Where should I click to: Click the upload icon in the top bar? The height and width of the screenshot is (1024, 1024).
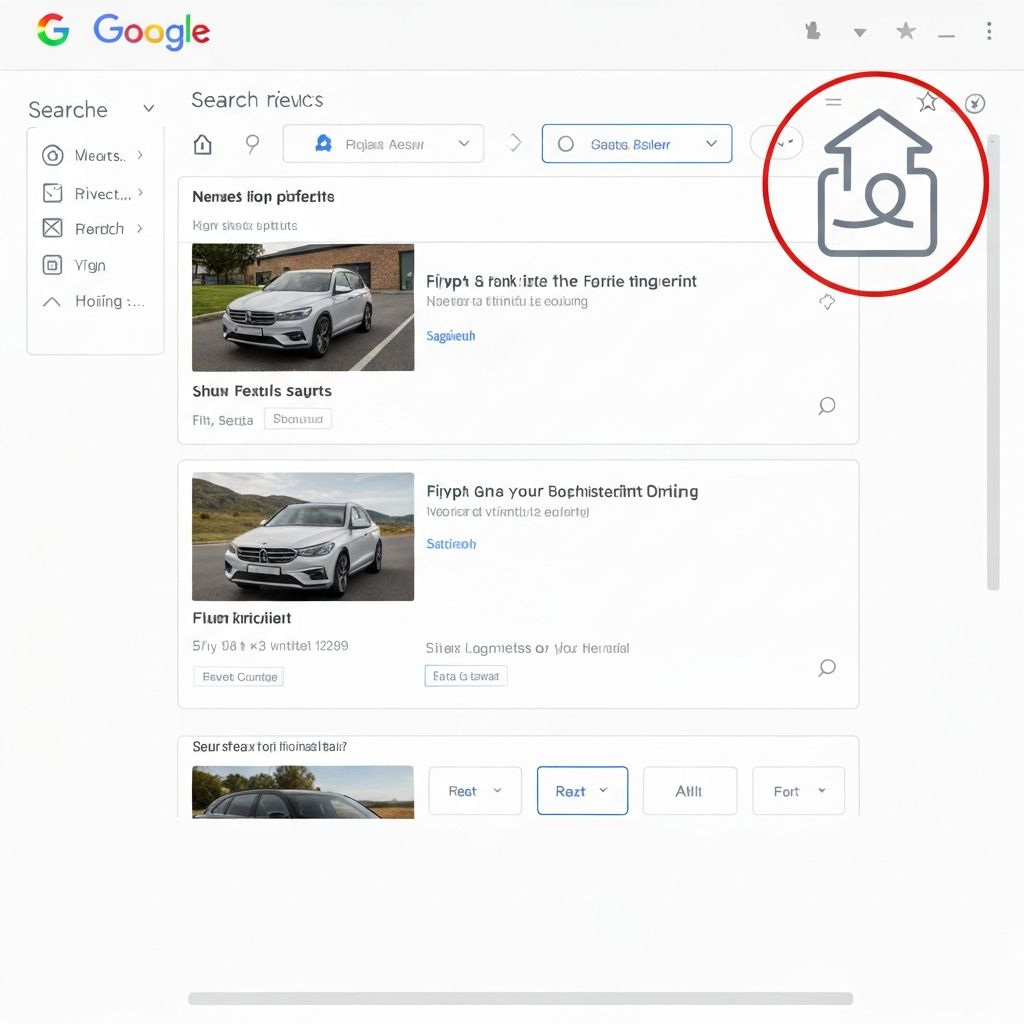(812, 29)
